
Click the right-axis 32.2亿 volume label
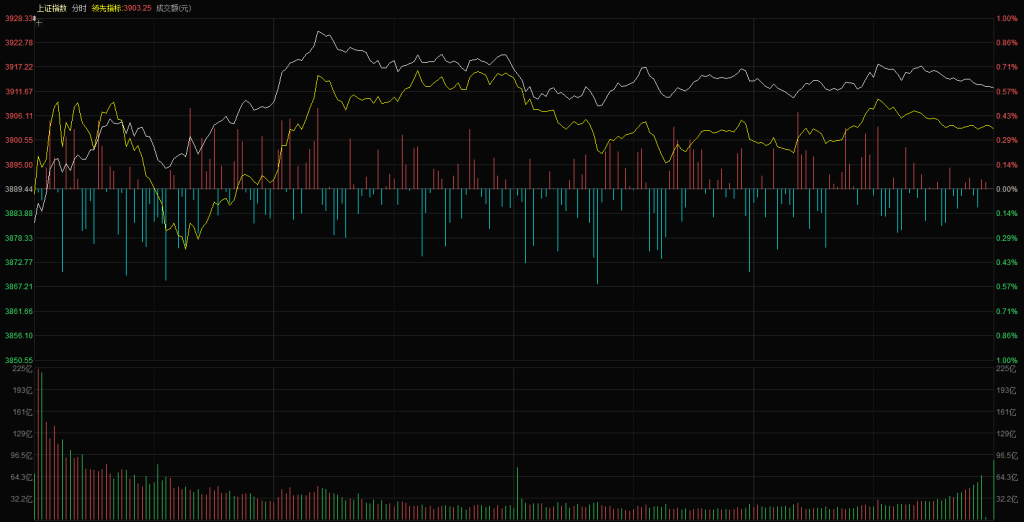[x=1006, y=498]
